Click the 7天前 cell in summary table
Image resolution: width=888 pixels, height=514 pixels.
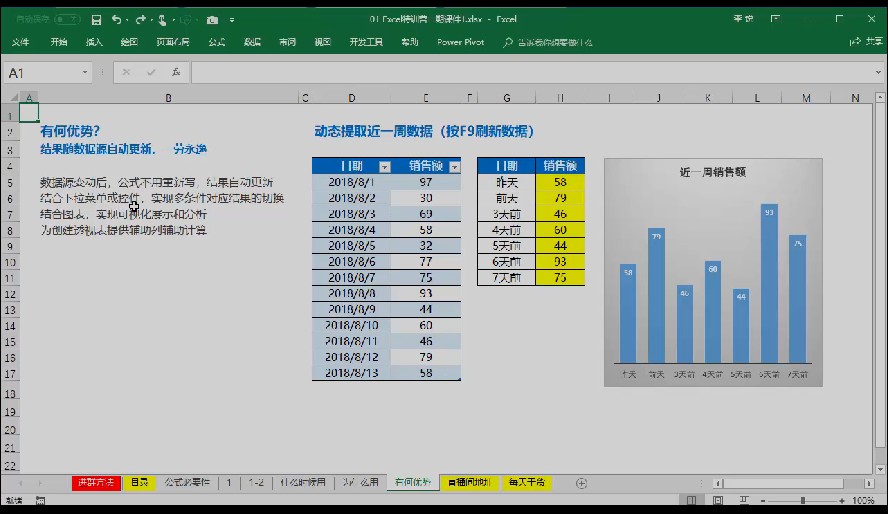(506, 277)
